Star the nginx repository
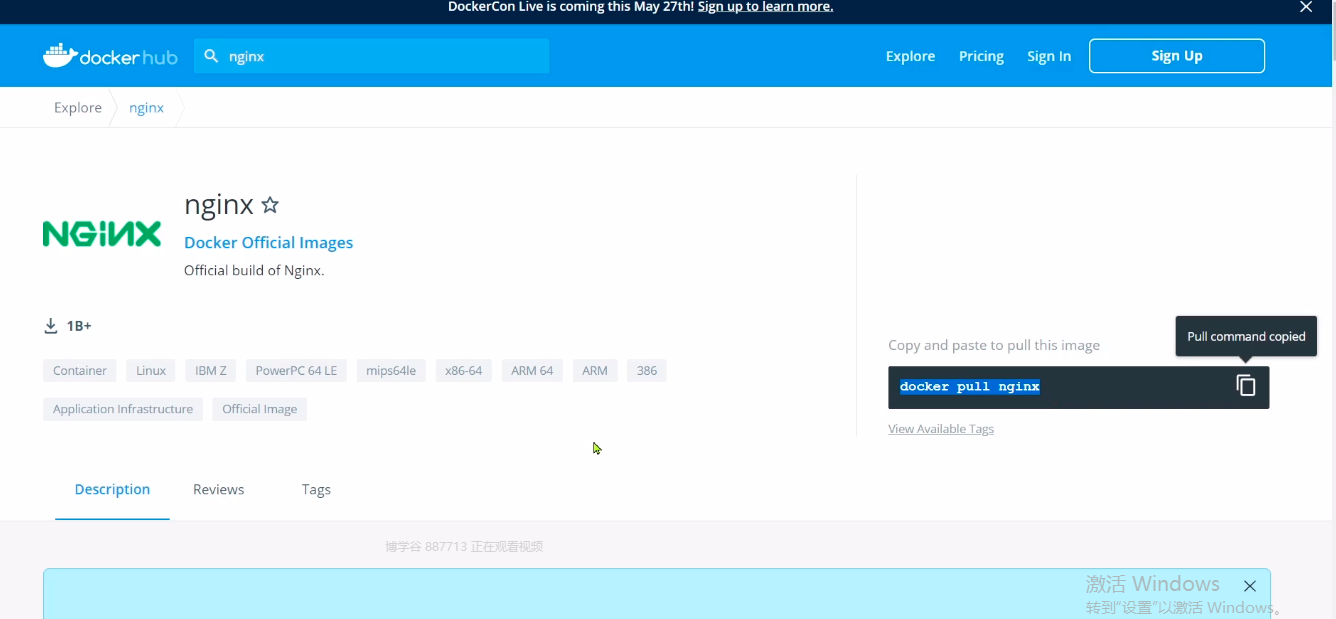The image size is (1336, 619). pos(270,205)
